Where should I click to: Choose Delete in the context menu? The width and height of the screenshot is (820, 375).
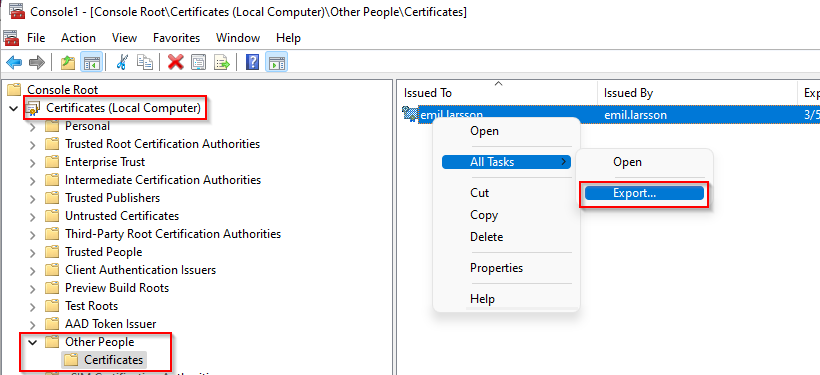pos(506,237)
